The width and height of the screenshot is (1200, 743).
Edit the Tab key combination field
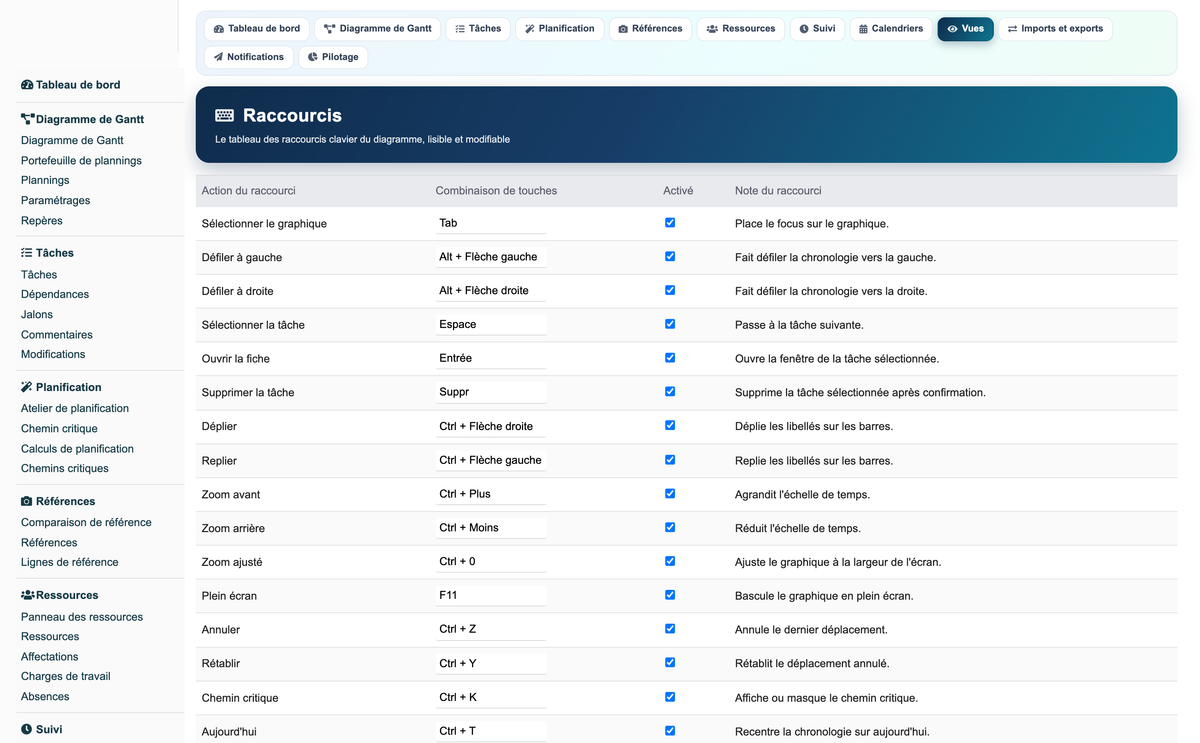coord(491,223)
